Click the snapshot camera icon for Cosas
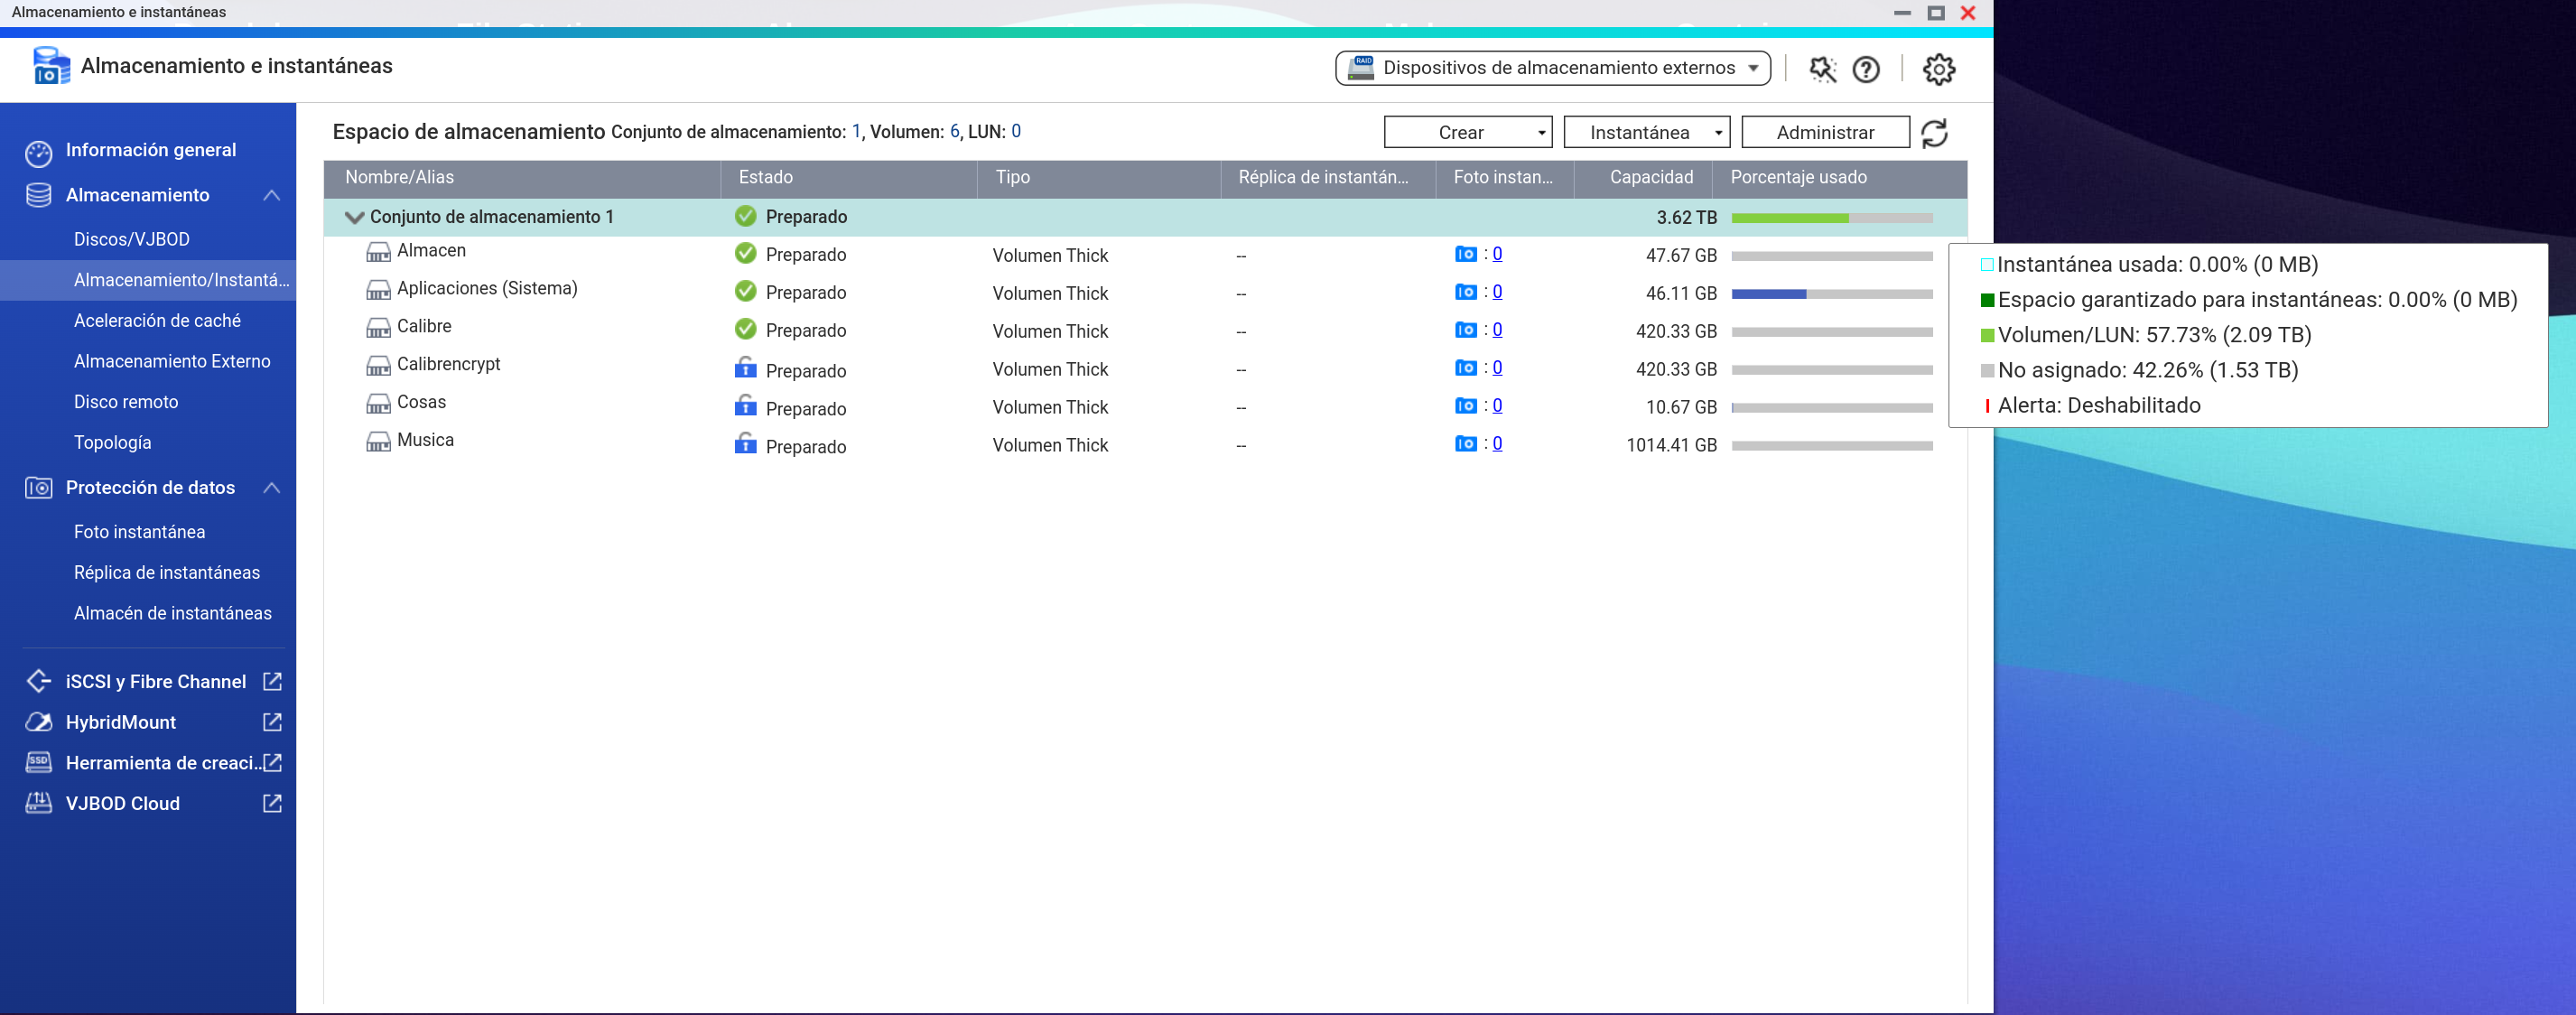This screenshot has width=2576, height=1015. [1465, 406]
